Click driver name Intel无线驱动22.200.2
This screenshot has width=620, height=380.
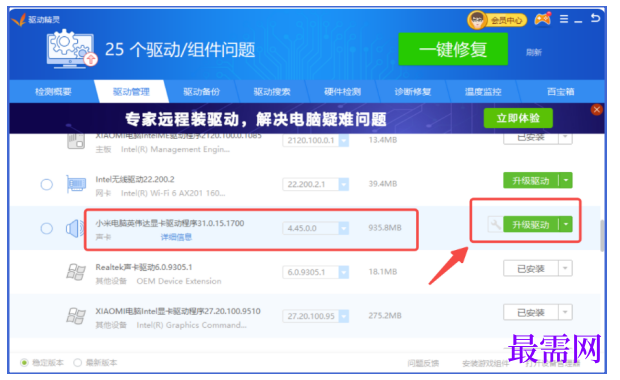click(135, 180)
